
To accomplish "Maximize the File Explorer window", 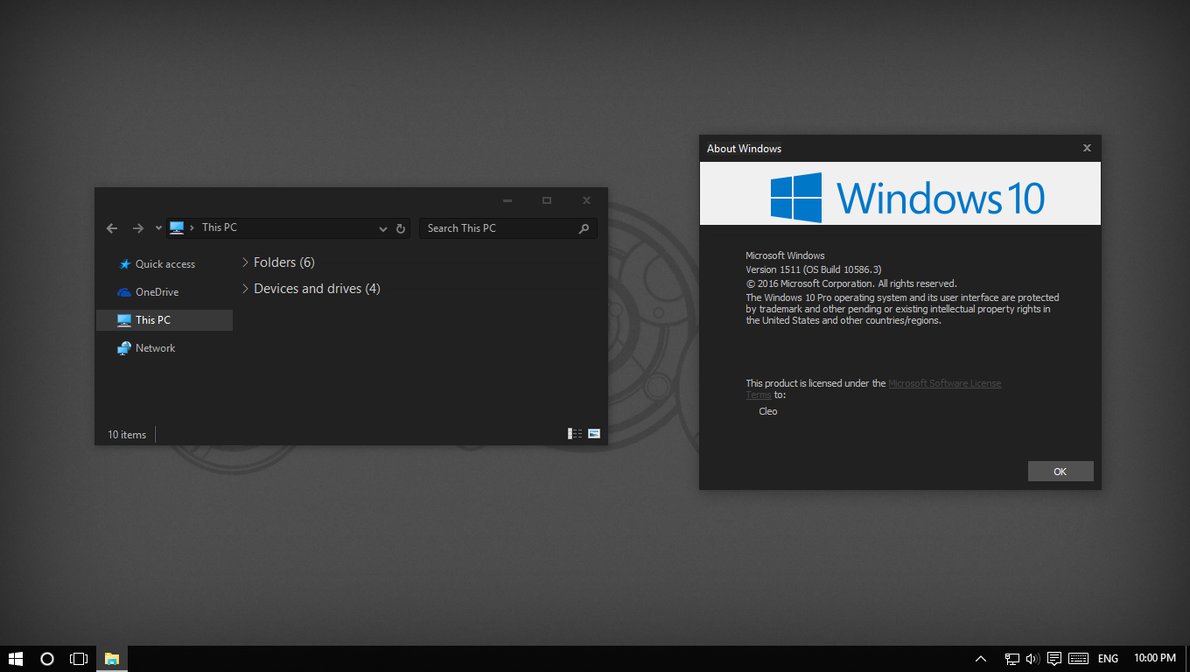I will point(546,200).
